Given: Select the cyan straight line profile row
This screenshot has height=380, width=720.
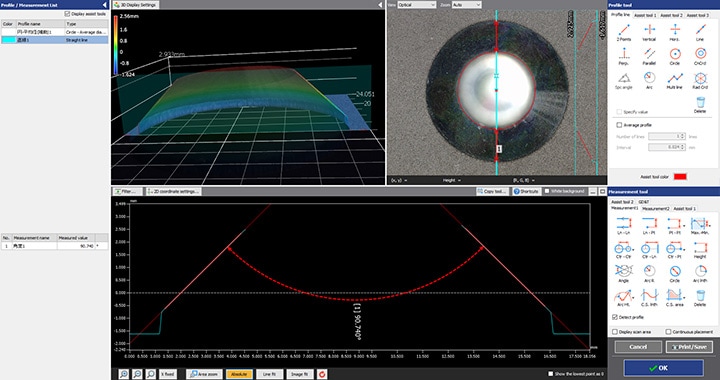Looking at the screenshot, I should pos(55,40).
